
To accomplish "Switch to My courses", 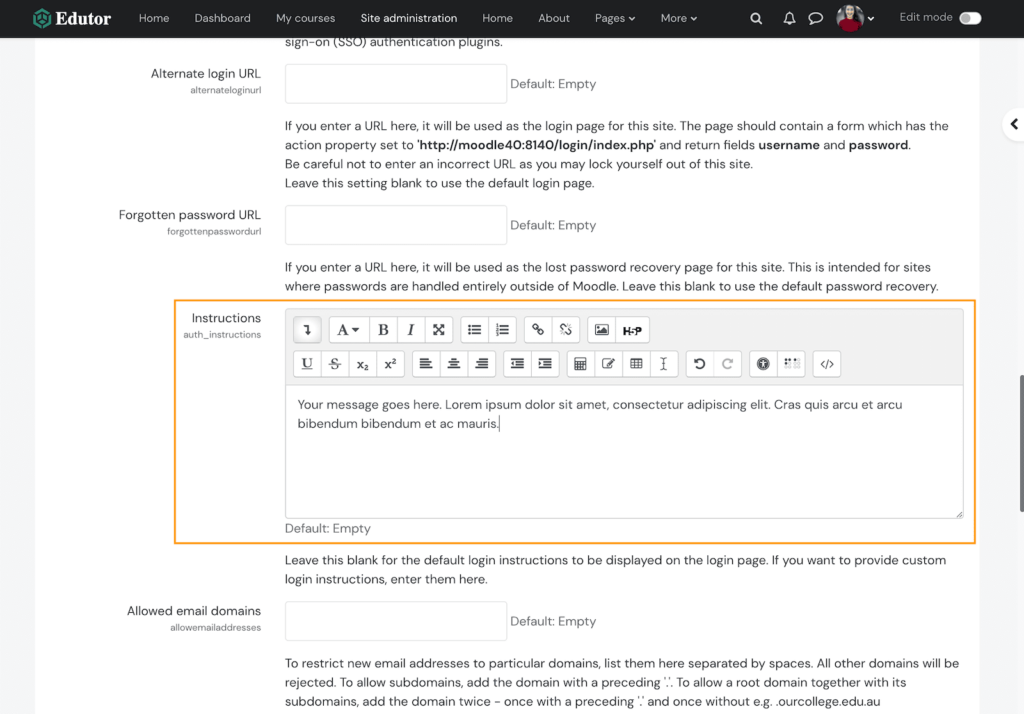I will tap(305, 18).
